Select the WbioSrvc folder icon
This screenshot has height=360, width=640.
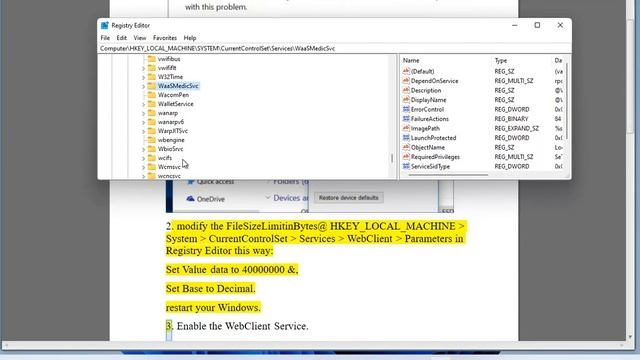click(151, 149)
